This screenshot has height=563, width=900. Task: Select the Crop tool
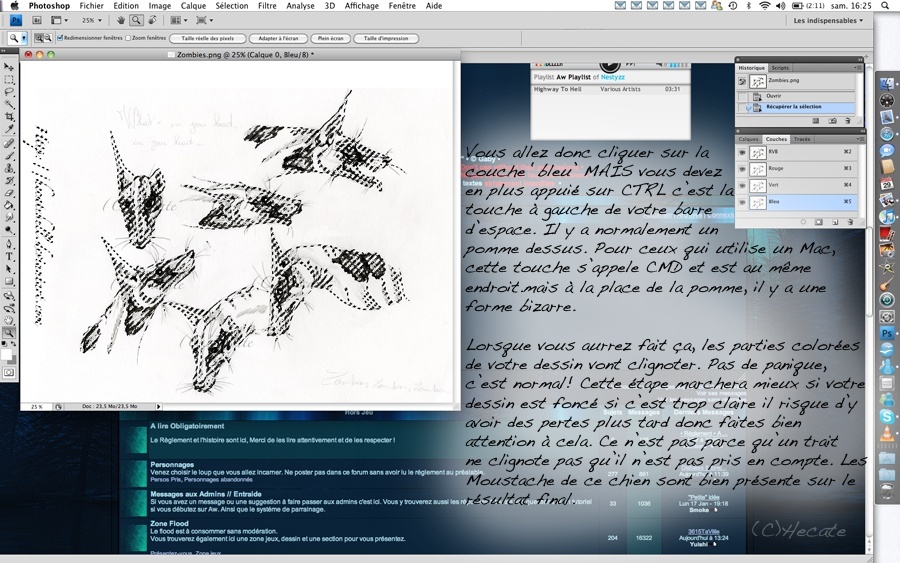click(x=9, y=117)
